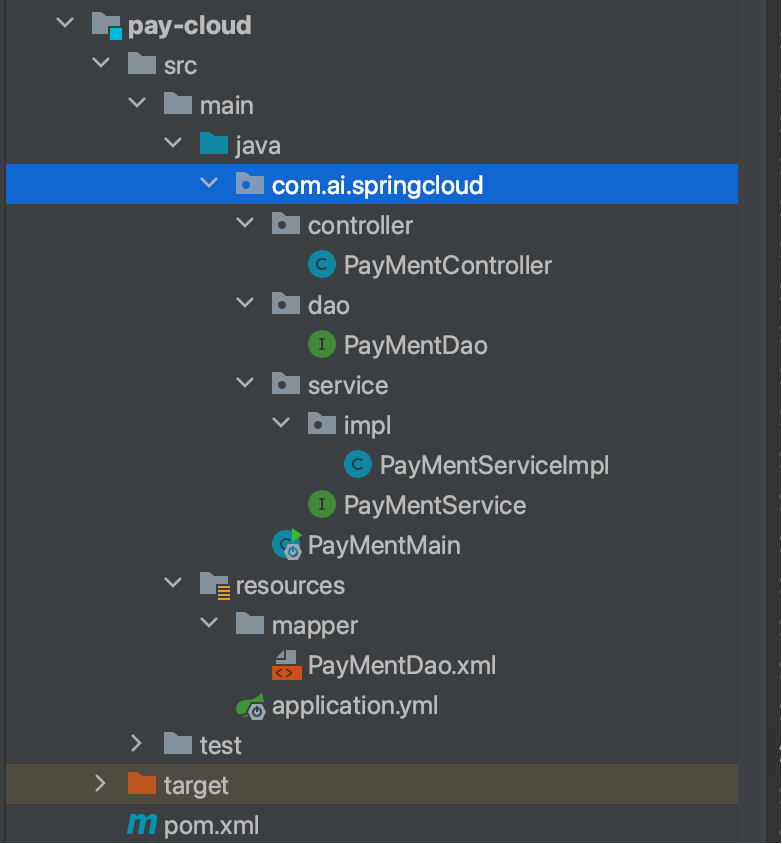Click the PayMentController class icon

point(321,264)
